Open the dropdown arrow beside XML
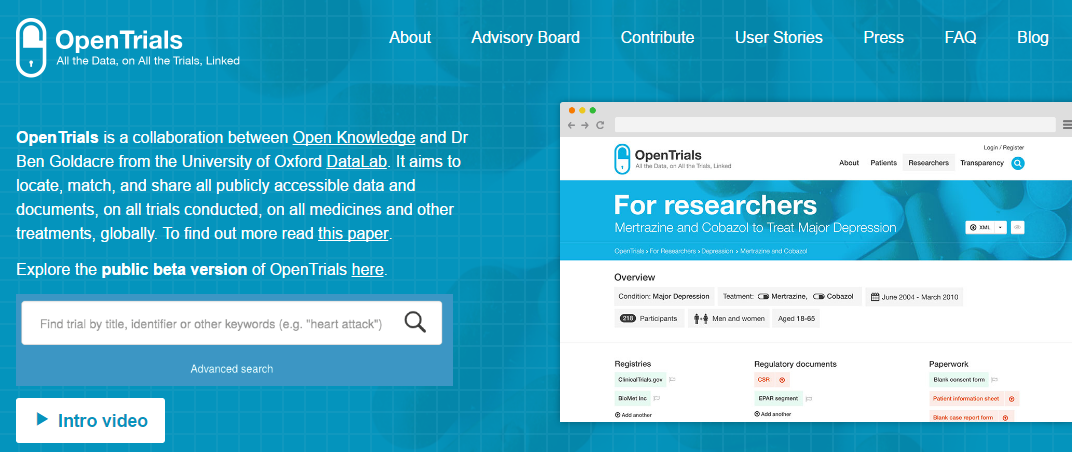 1000,227
